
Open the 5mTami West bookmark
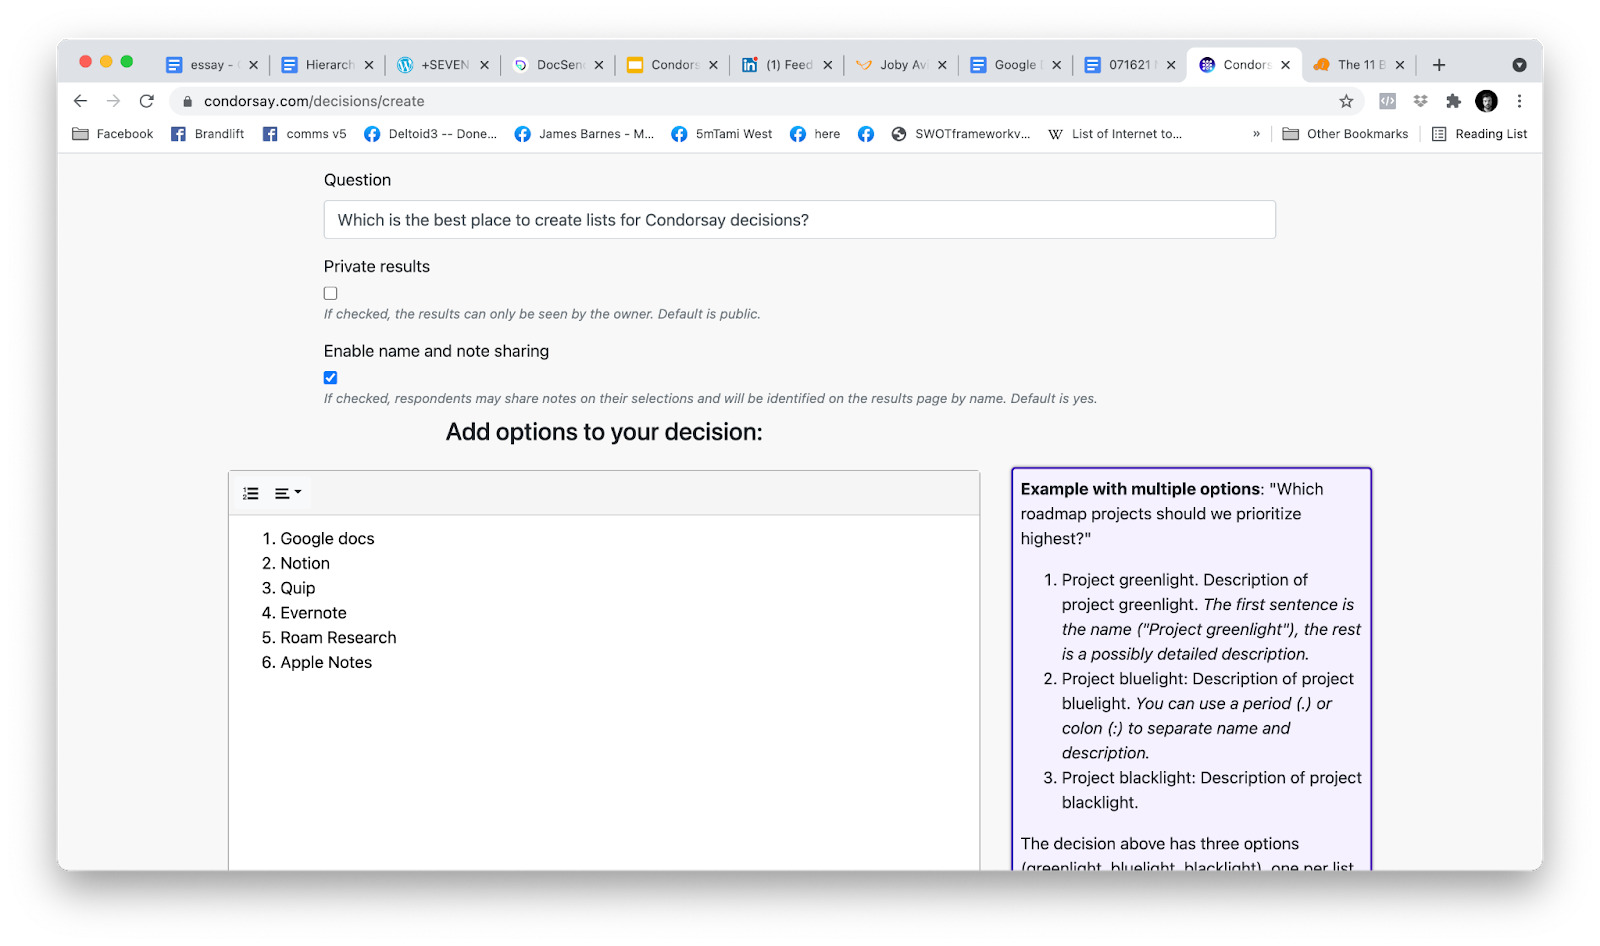click(722, 134)
